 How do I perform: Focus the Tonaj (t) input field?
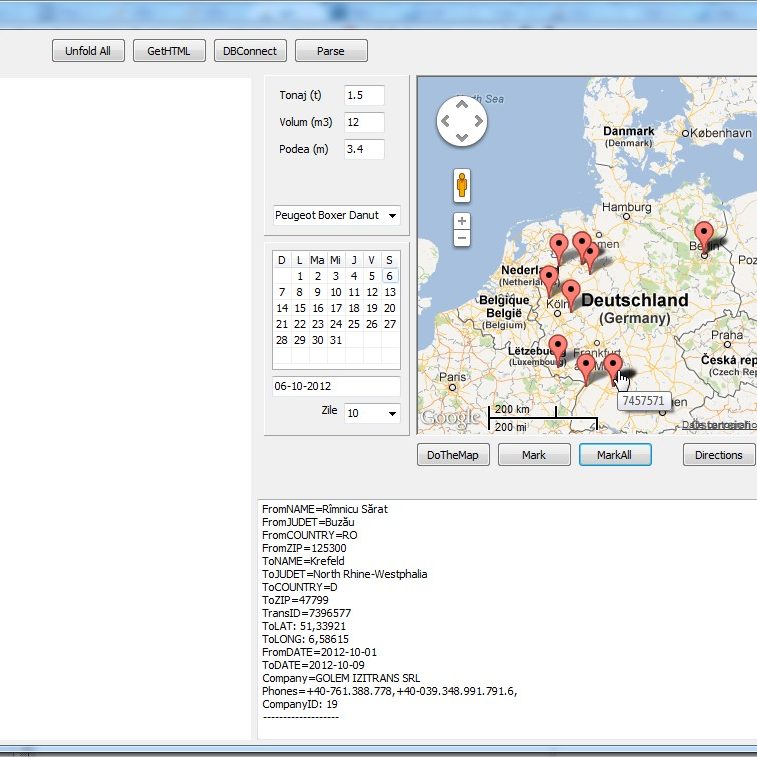(364, 96)
